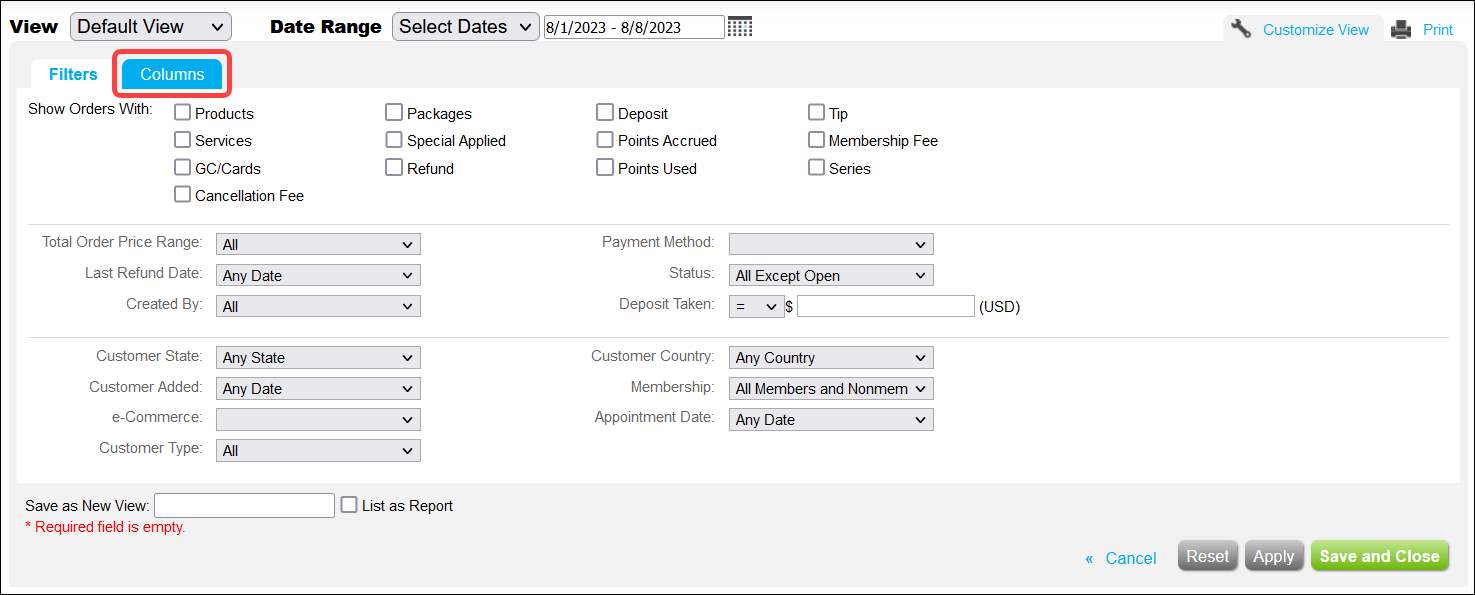Click the printer icon
The image size is (1475, 595).
coord(1401,29)
